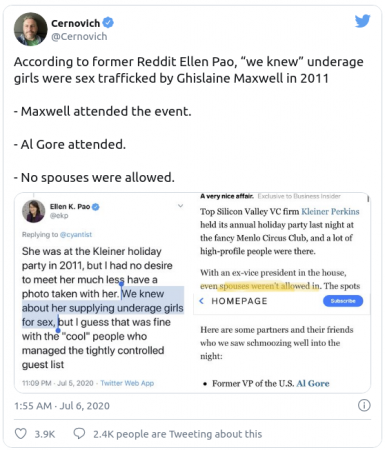Click the speech bubble reply icon
The height and width of the screenshot is (450, 385).
pyautogui.click(x=79, y=433)
